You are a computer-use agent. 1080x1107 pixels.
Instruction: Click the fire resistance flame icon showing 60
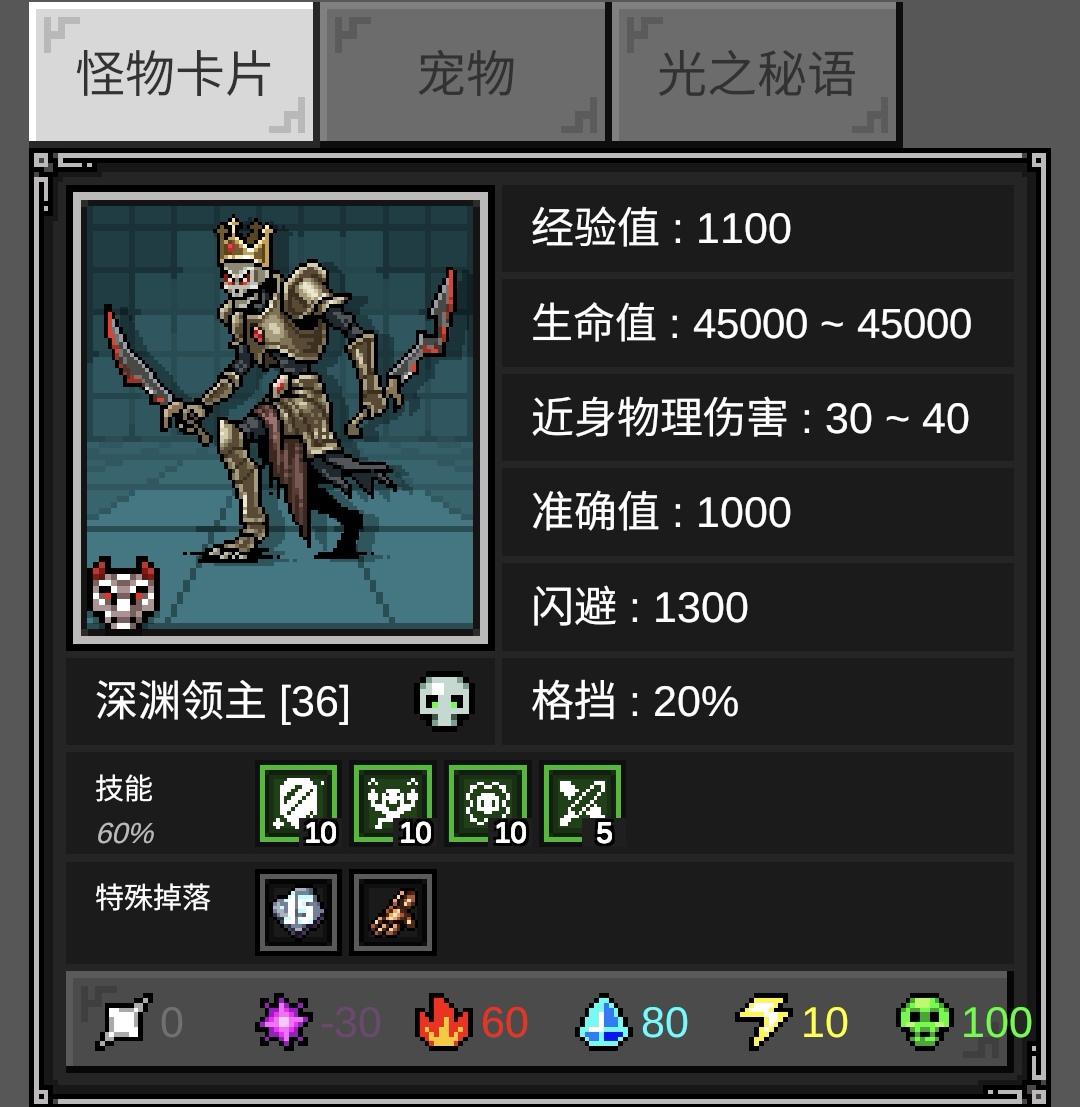(x=443, y=1021)
